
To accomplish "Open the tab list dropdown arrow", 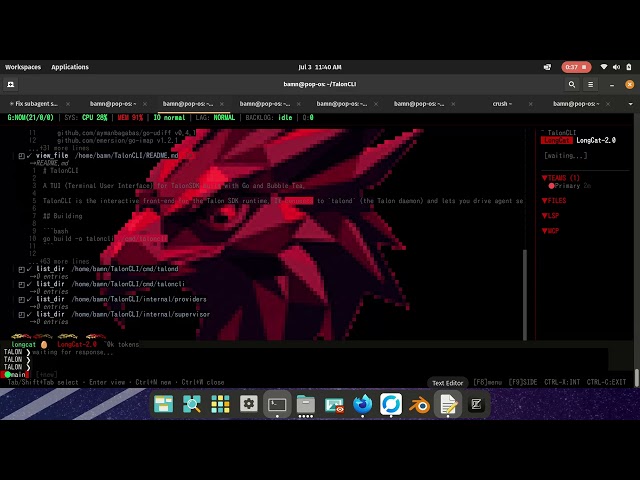I will click(631, 104).
